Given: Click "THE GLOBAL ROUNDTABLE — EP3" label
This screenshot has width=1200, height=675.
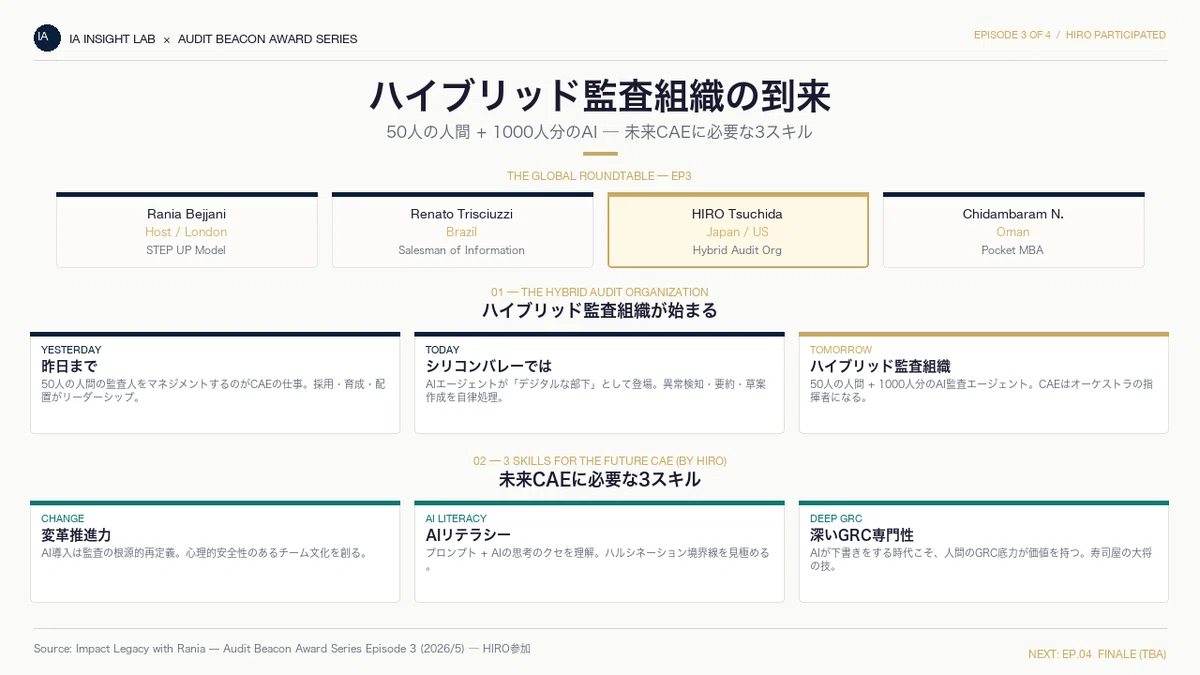Looking at the screenshot, I should click(599, 176).
